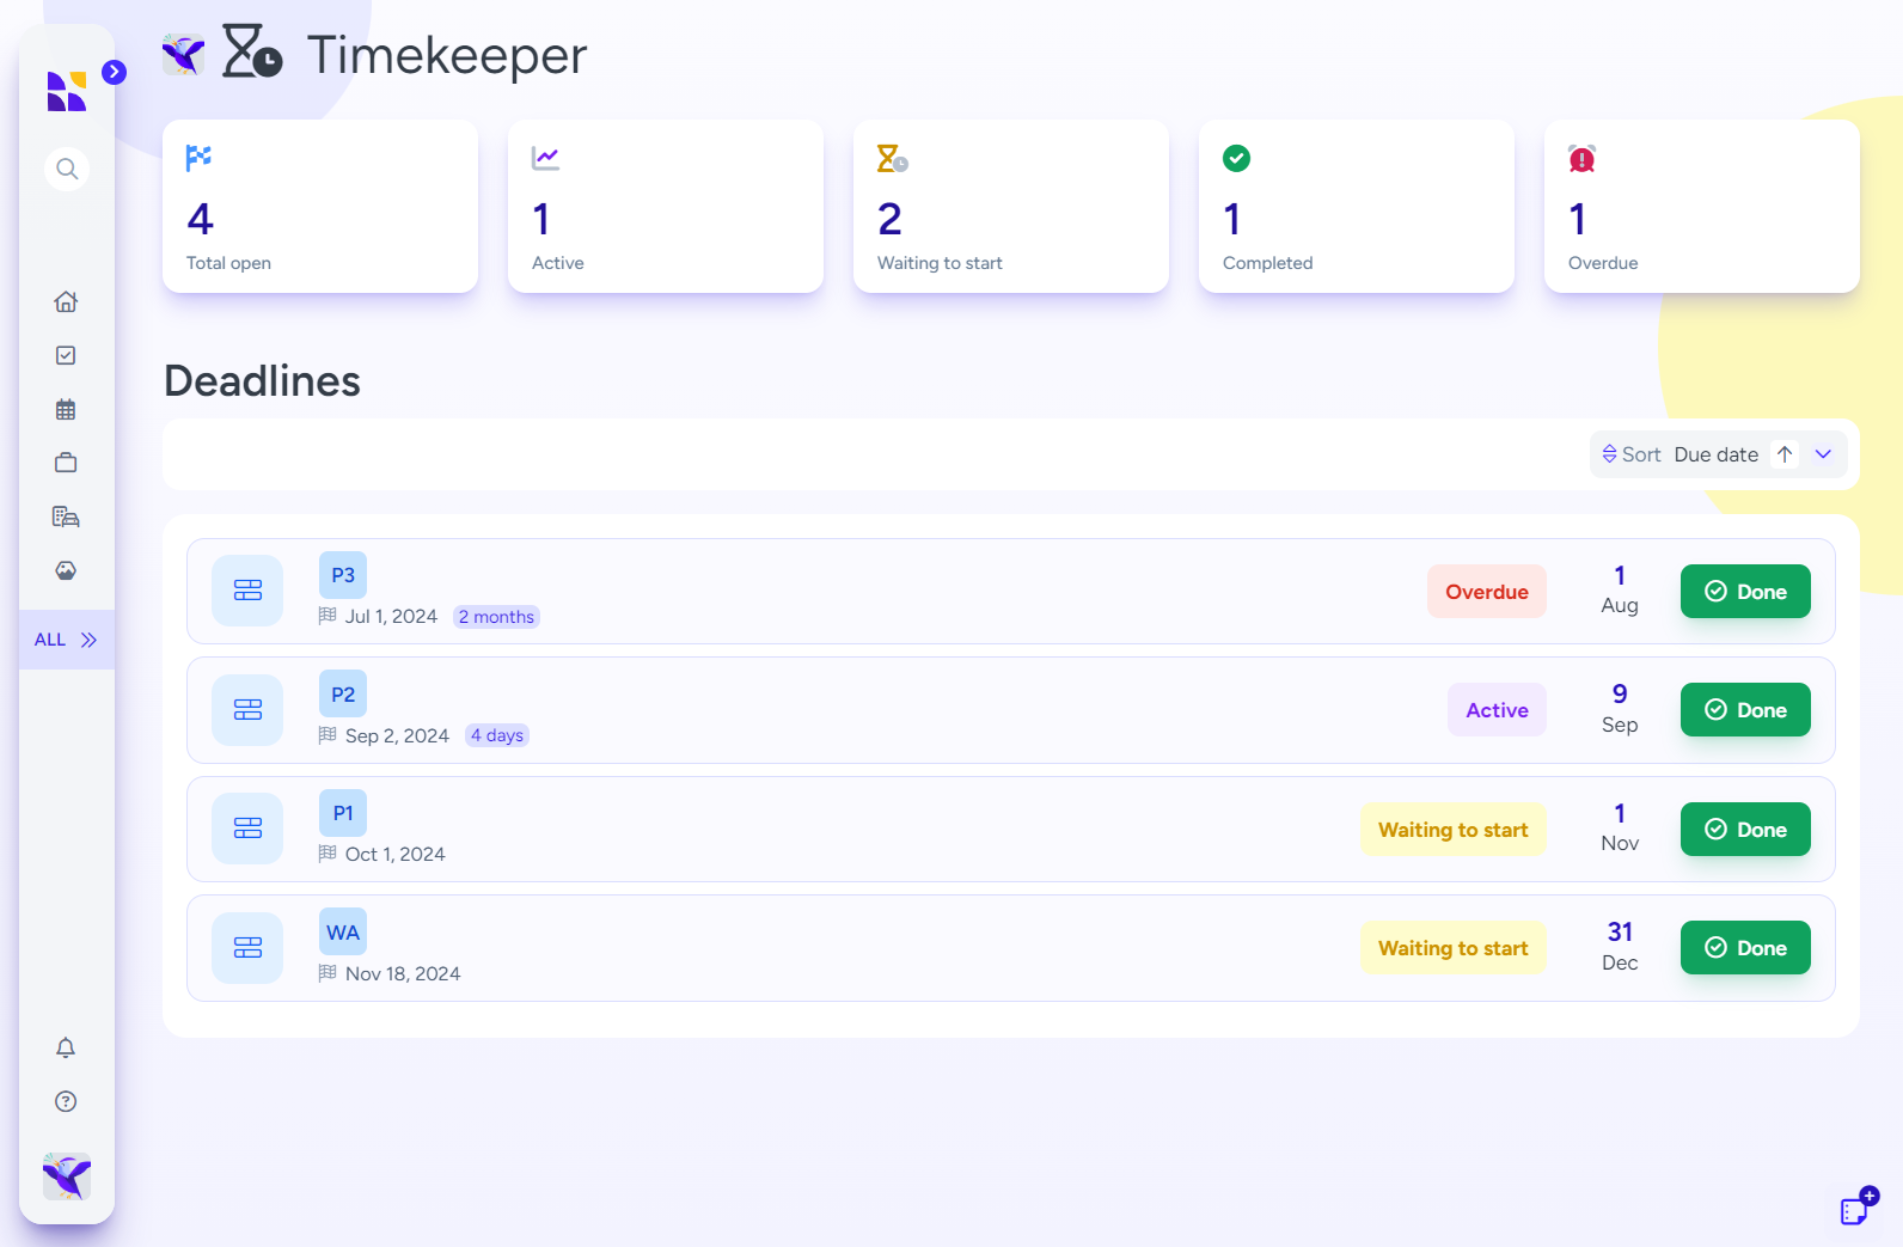The image size is (1903, 1247).
Task: Select the Total open summary card
Action: click(320, 207)
